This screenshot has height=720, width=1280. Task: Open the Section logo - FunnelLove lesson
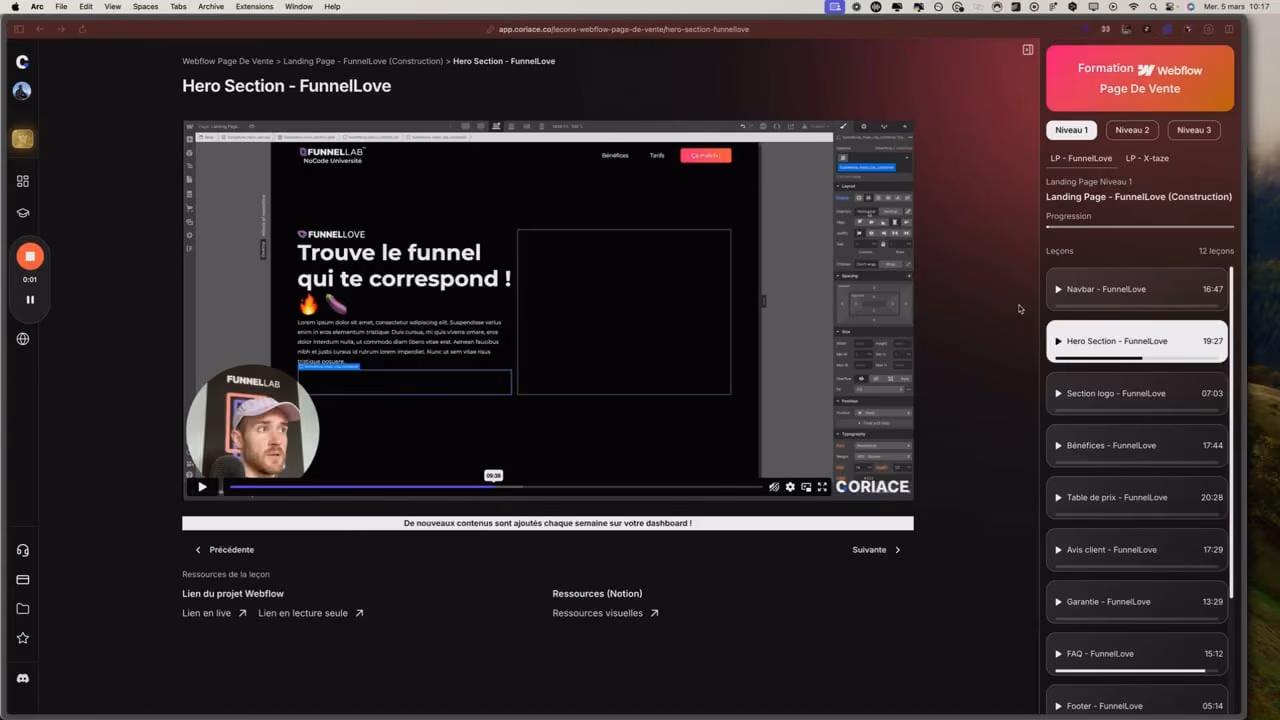point(1137,393)
